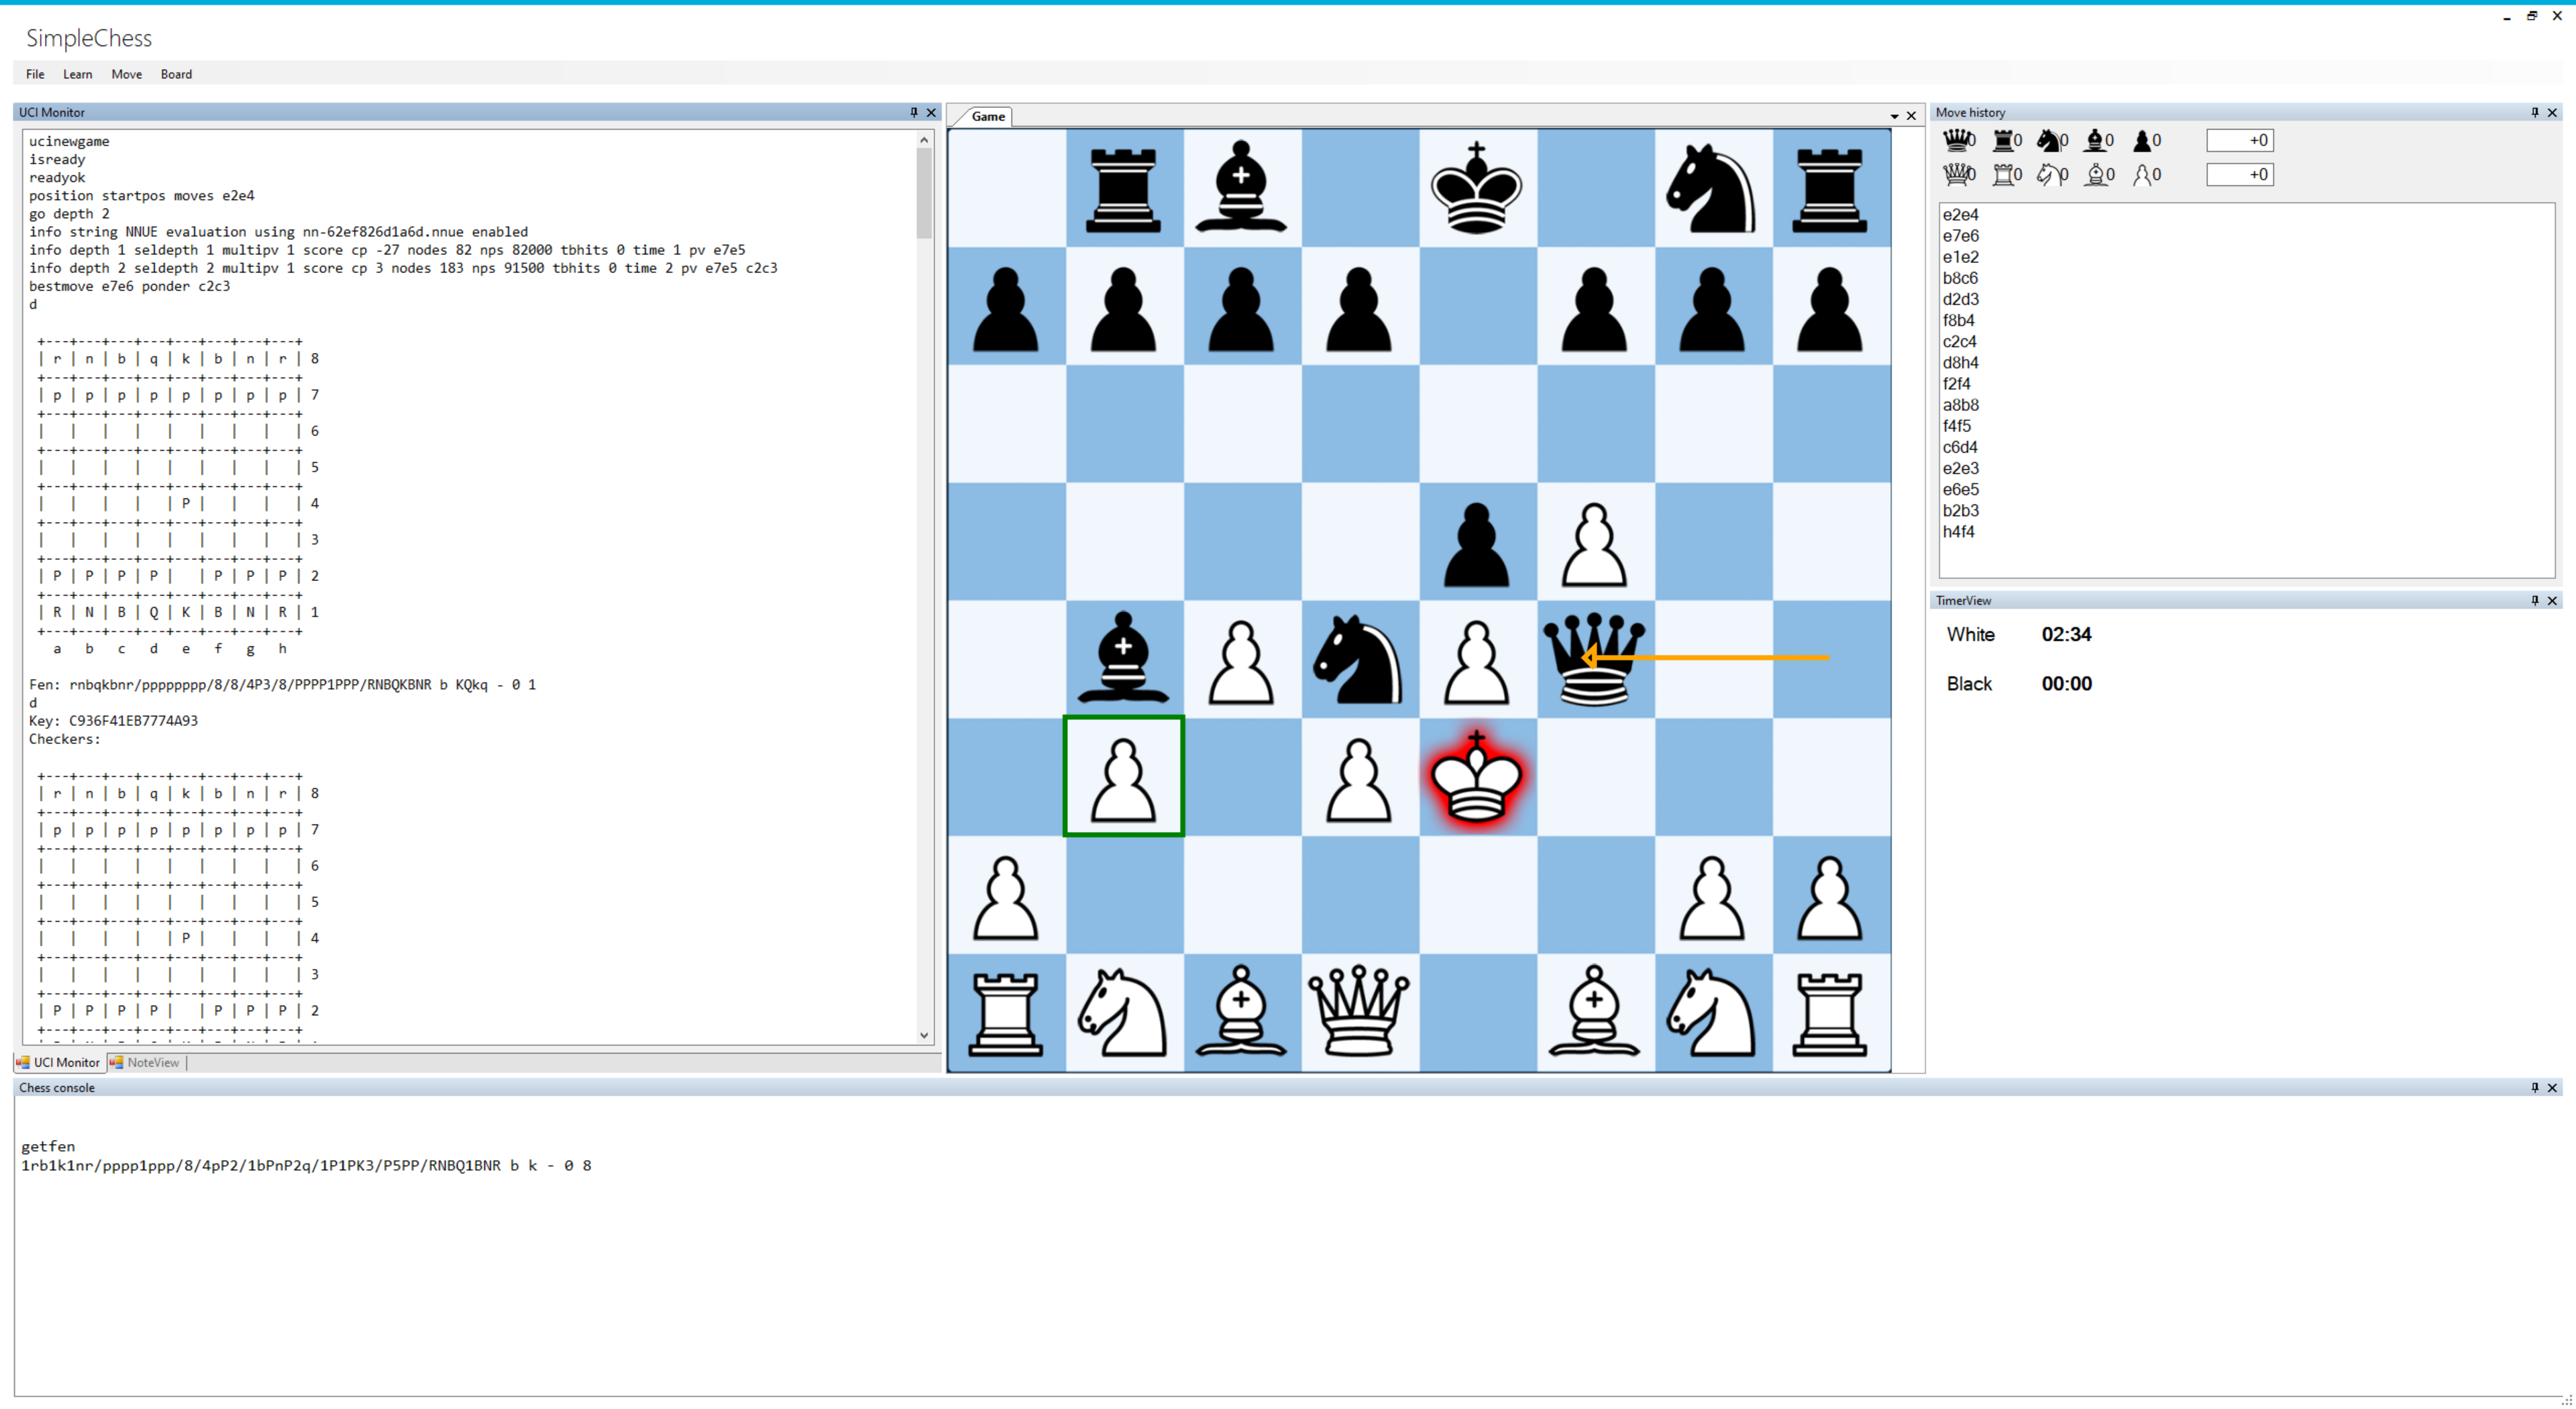Click the black king on the top rank
2576x1409 pixels.
[1476, 188]
